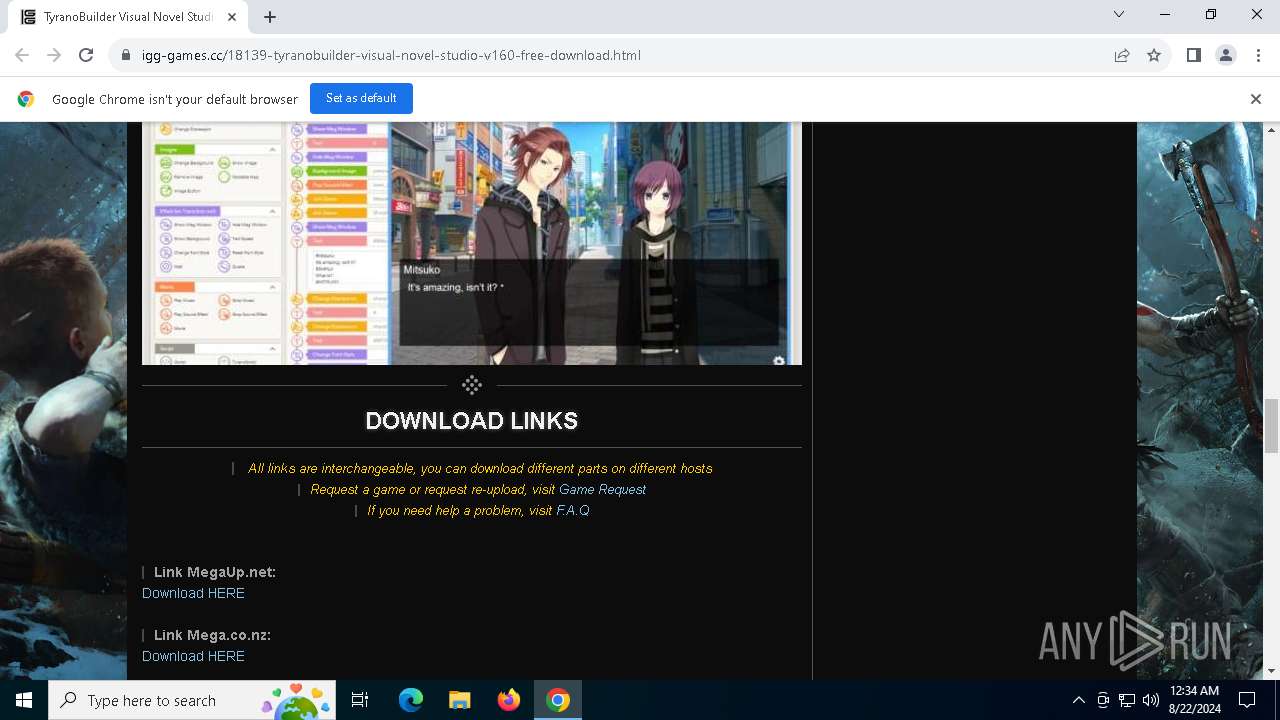Reload the current page
1280x720 pixels.
86,55
